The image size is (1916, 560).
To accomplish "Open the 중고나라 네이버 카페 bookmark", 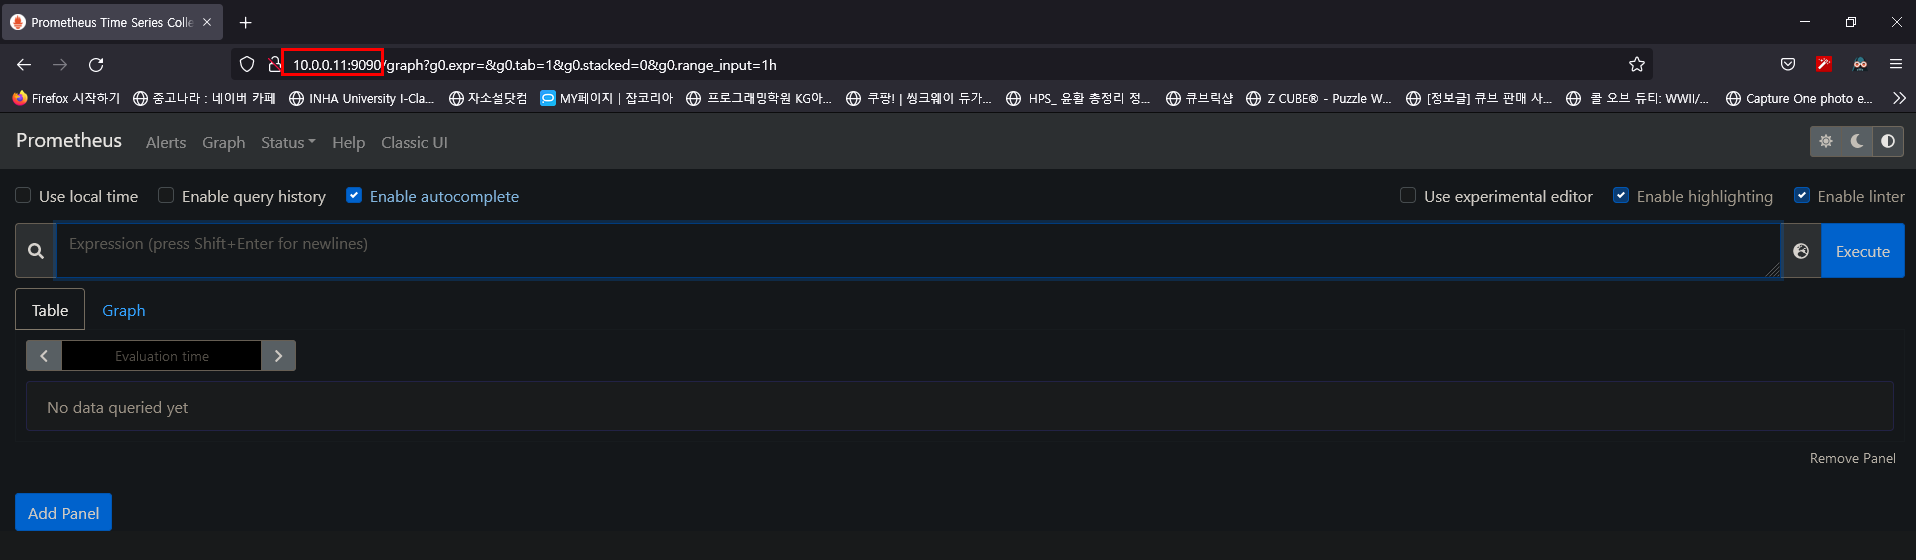I will pos(204,98).
